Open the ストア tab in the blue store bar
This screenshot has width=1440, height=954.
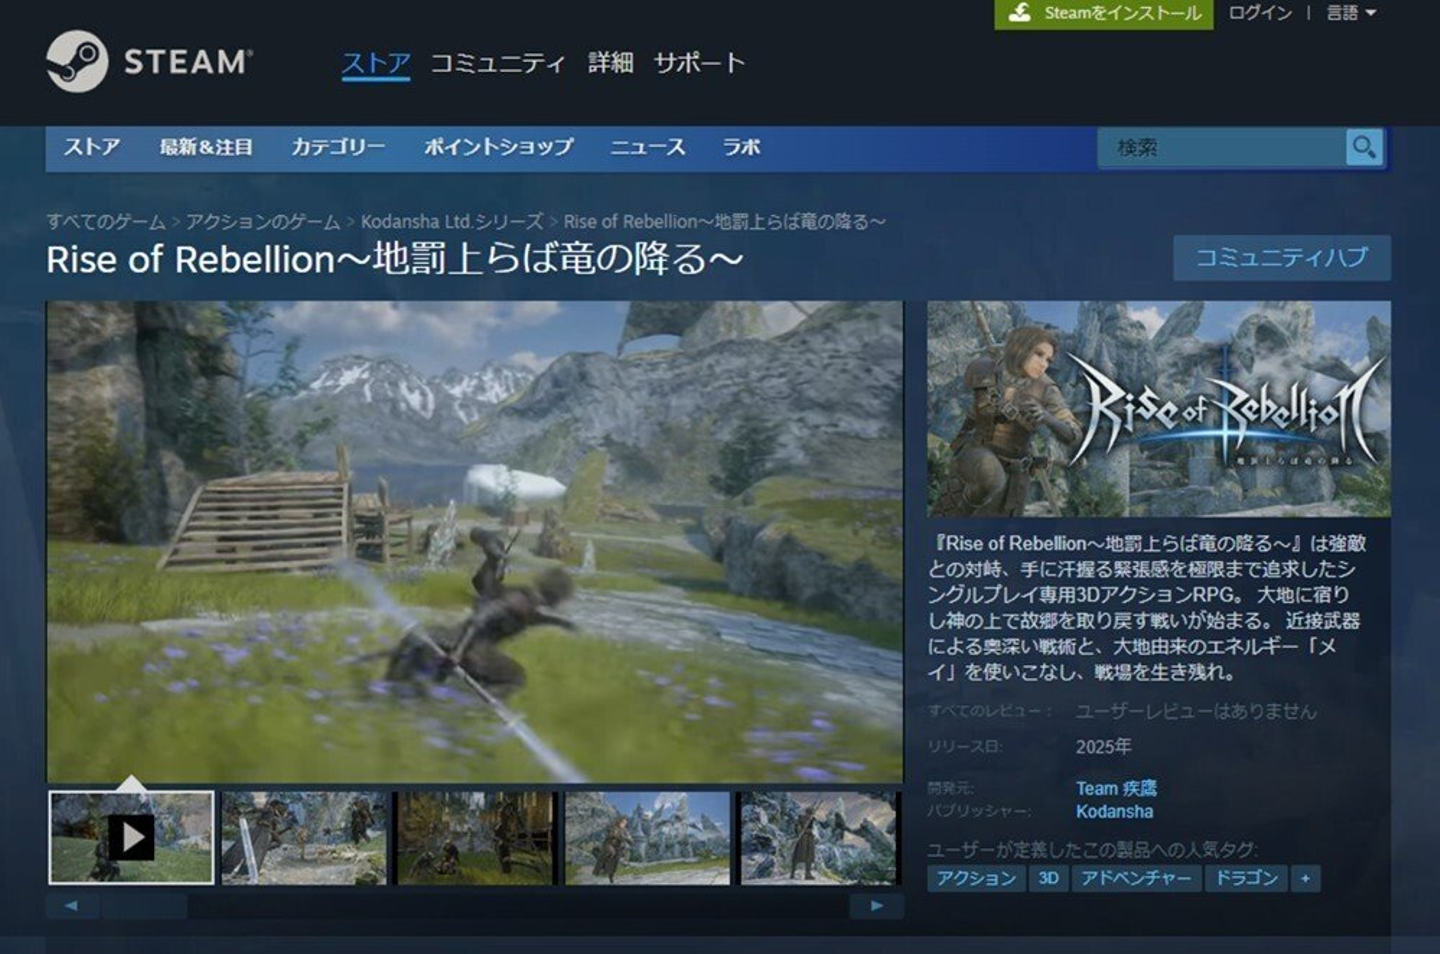point(92,147)
